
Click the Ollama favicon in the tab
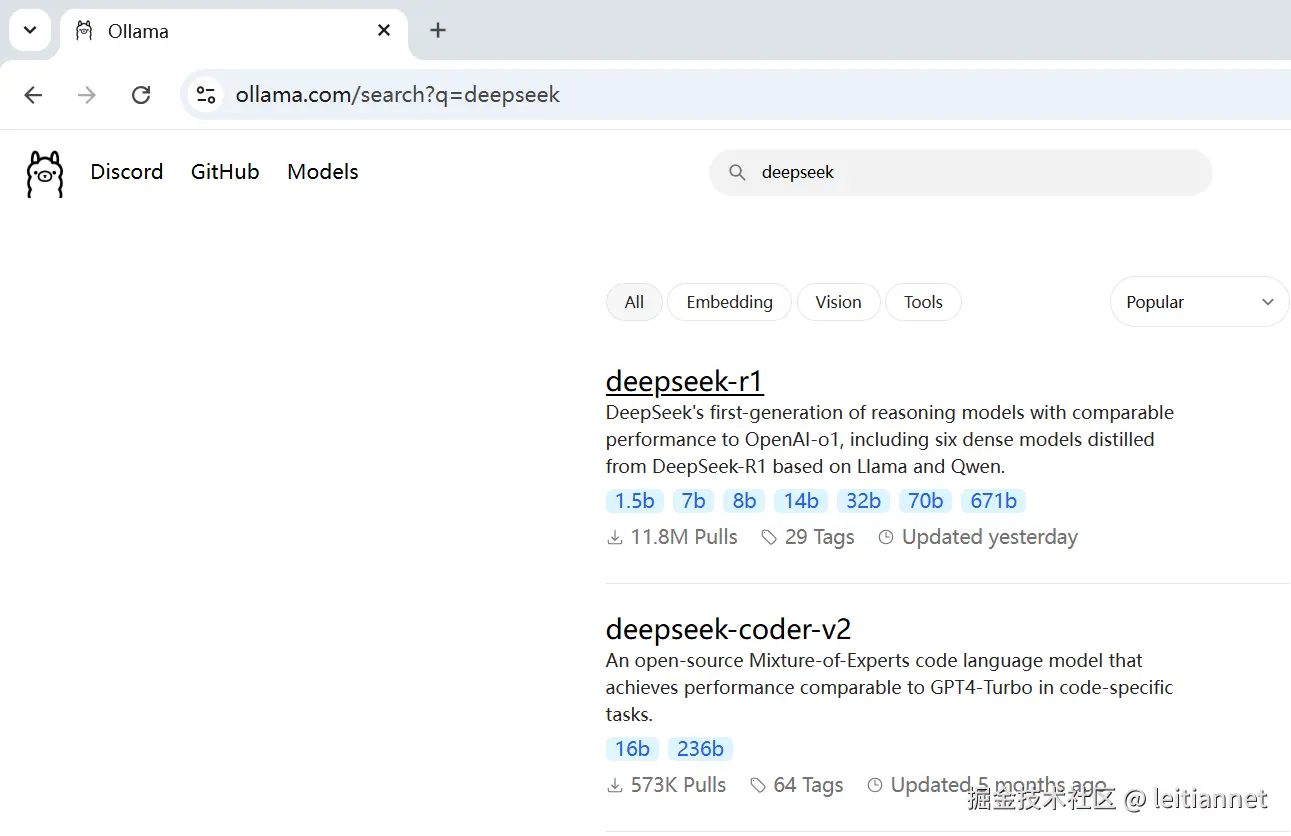point(84,31)
